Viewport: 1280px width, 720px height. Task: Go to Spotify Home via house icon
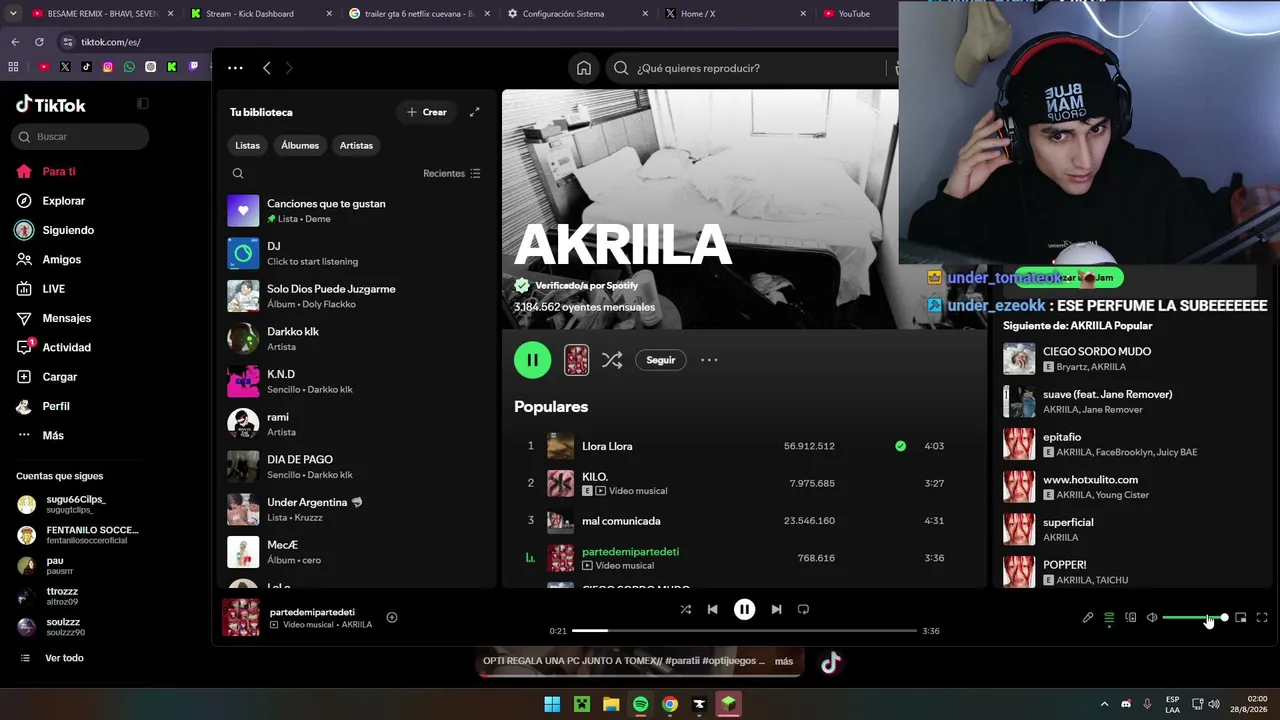pos(584,68)
